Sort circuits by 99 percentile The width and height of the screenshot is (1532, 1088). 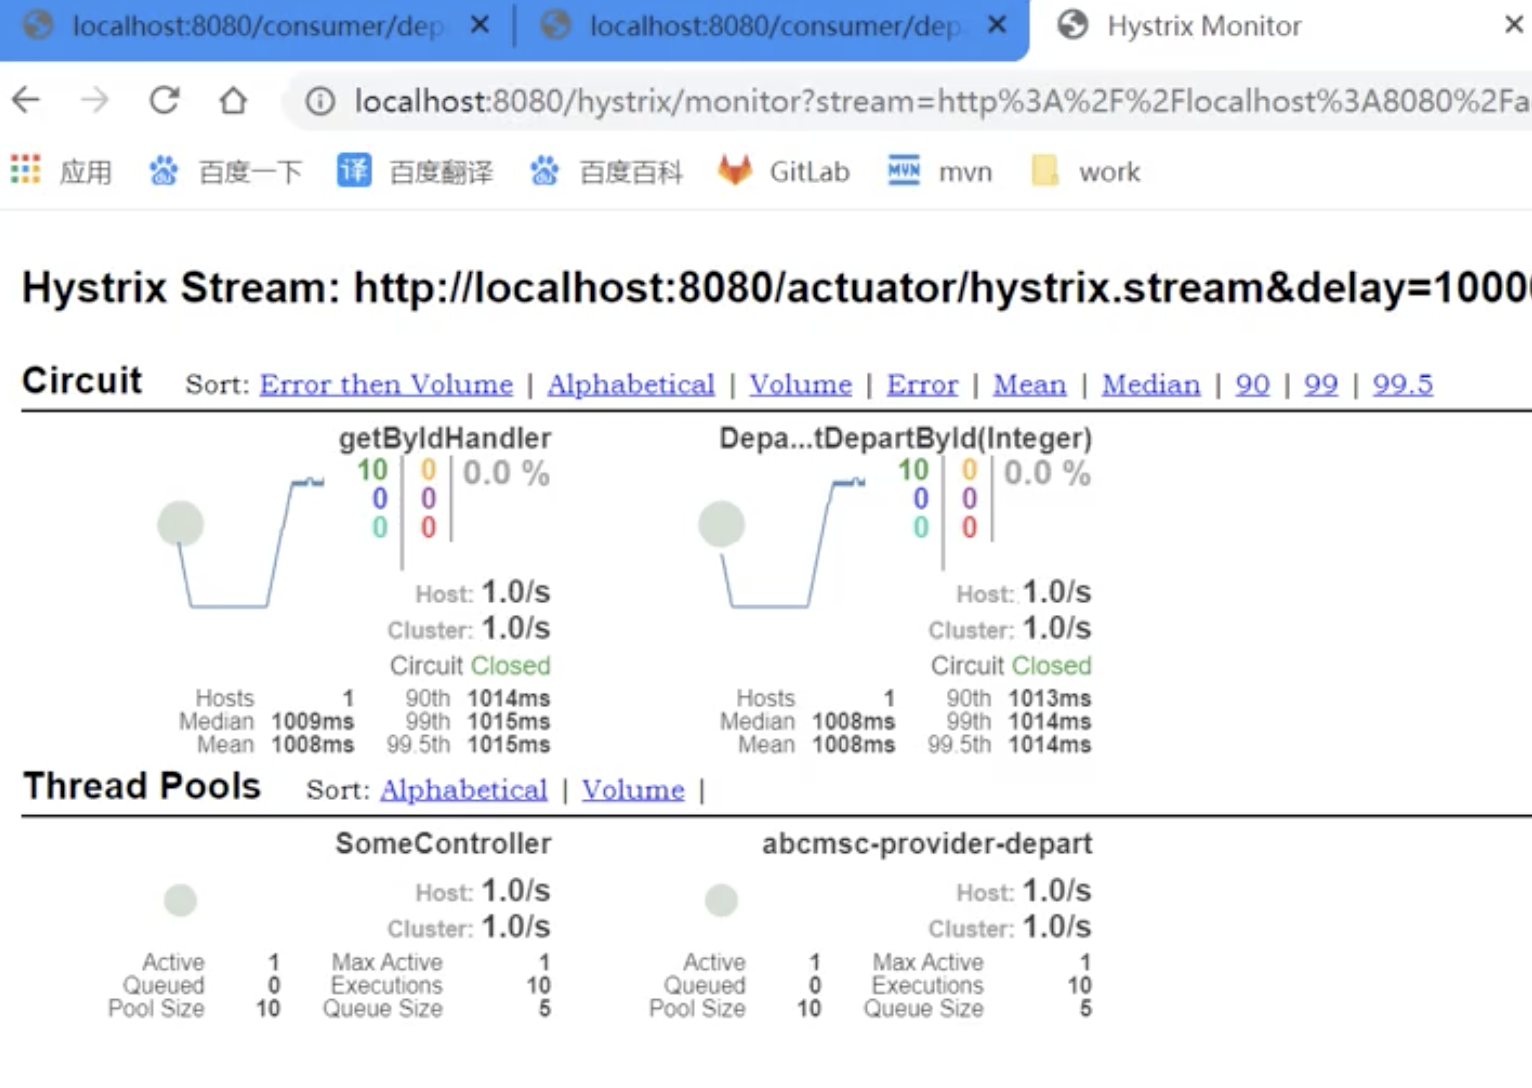(x=1321, y=385)
